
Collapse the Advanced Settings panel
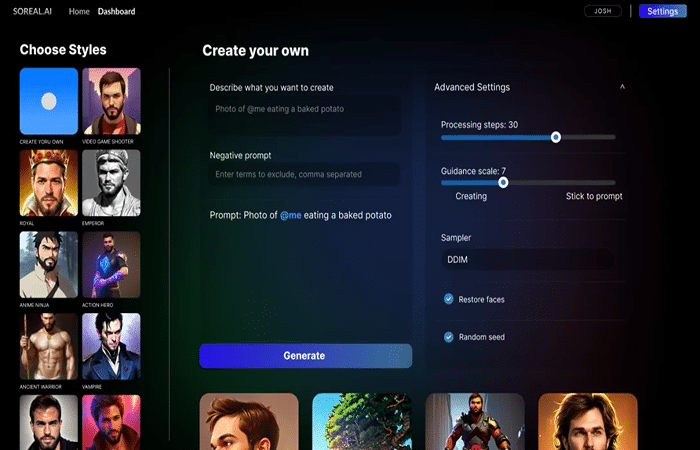[622, 88]
